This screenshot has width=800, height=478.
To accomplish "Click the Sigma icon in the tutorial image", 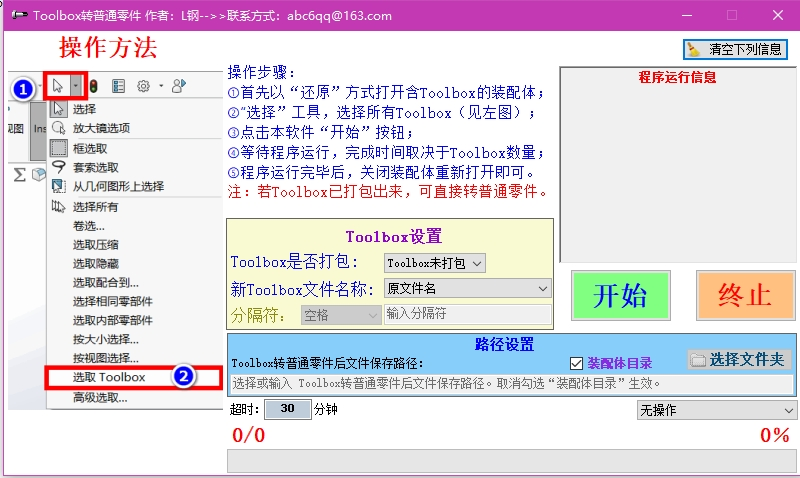I will [x=19, y=175].
